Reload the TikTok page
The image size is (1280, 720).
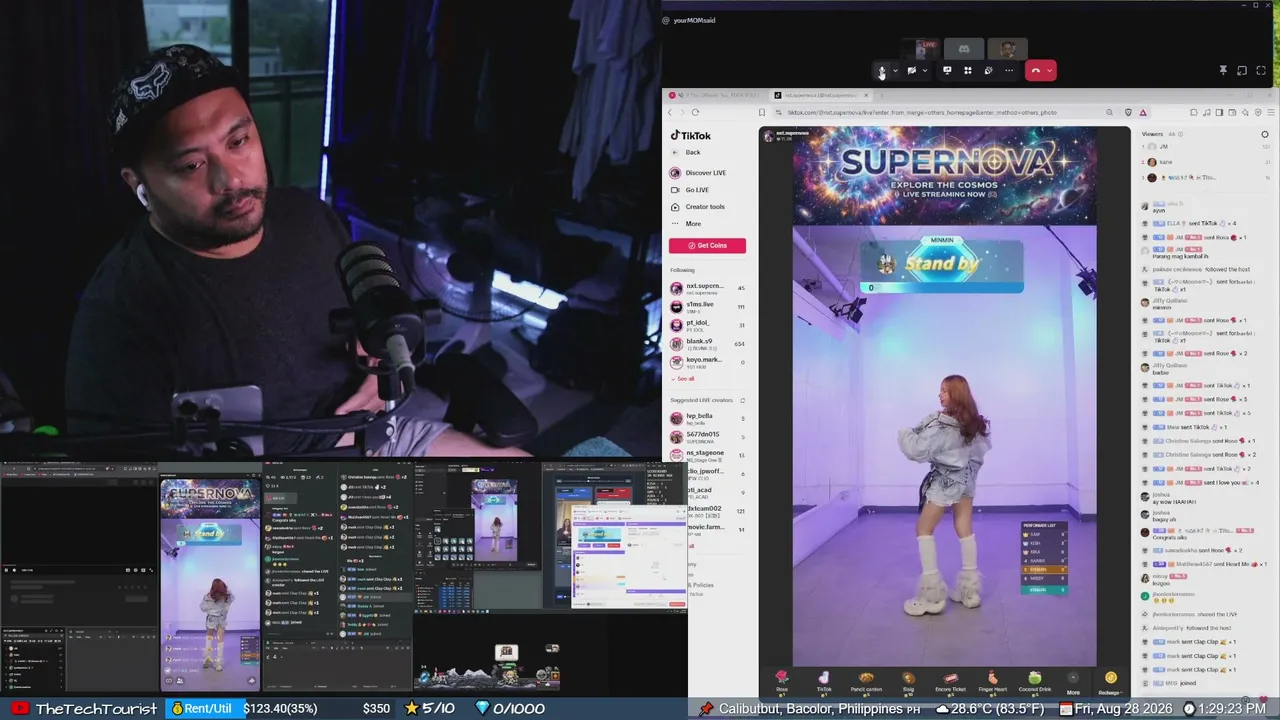click(x=697, y=112)
